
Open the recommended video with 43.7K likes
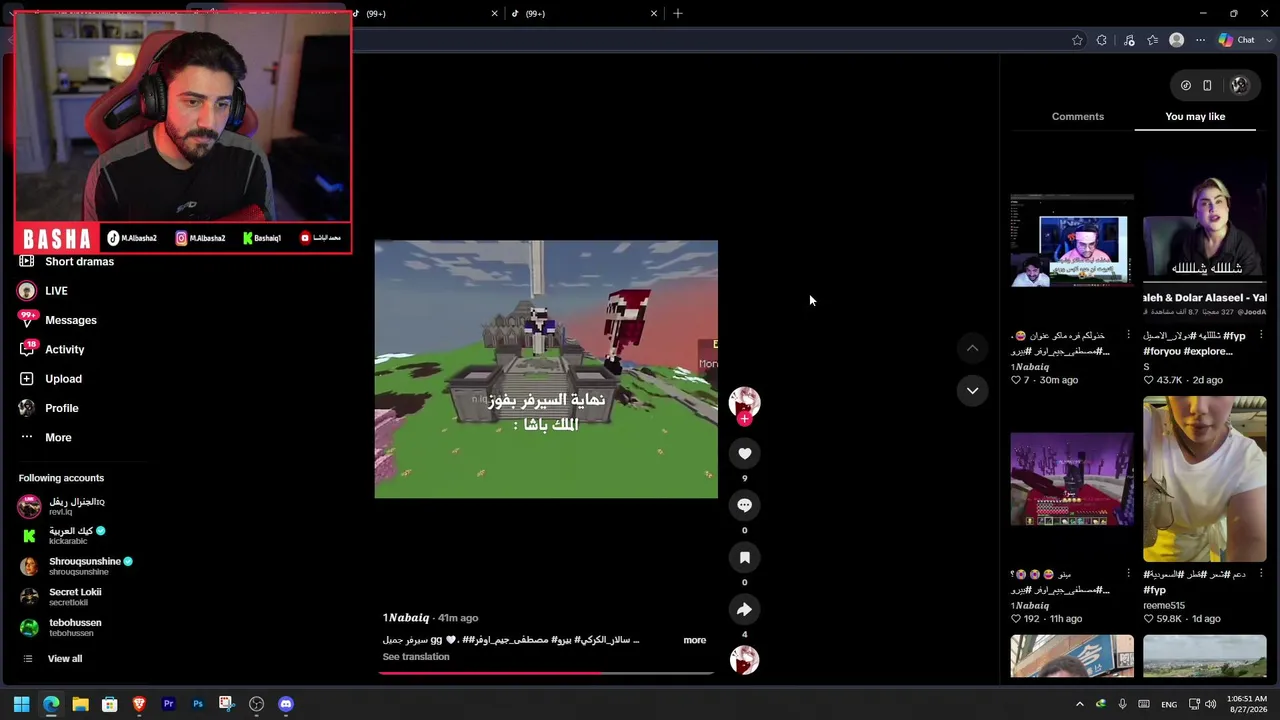pos(1205,240)
